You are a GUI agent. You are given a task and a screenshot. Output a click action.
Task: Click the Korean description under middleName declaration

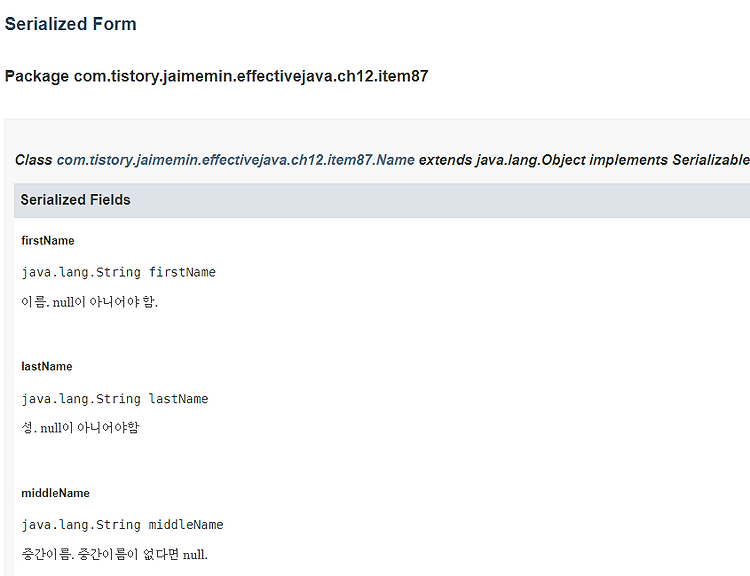point(114,554)
